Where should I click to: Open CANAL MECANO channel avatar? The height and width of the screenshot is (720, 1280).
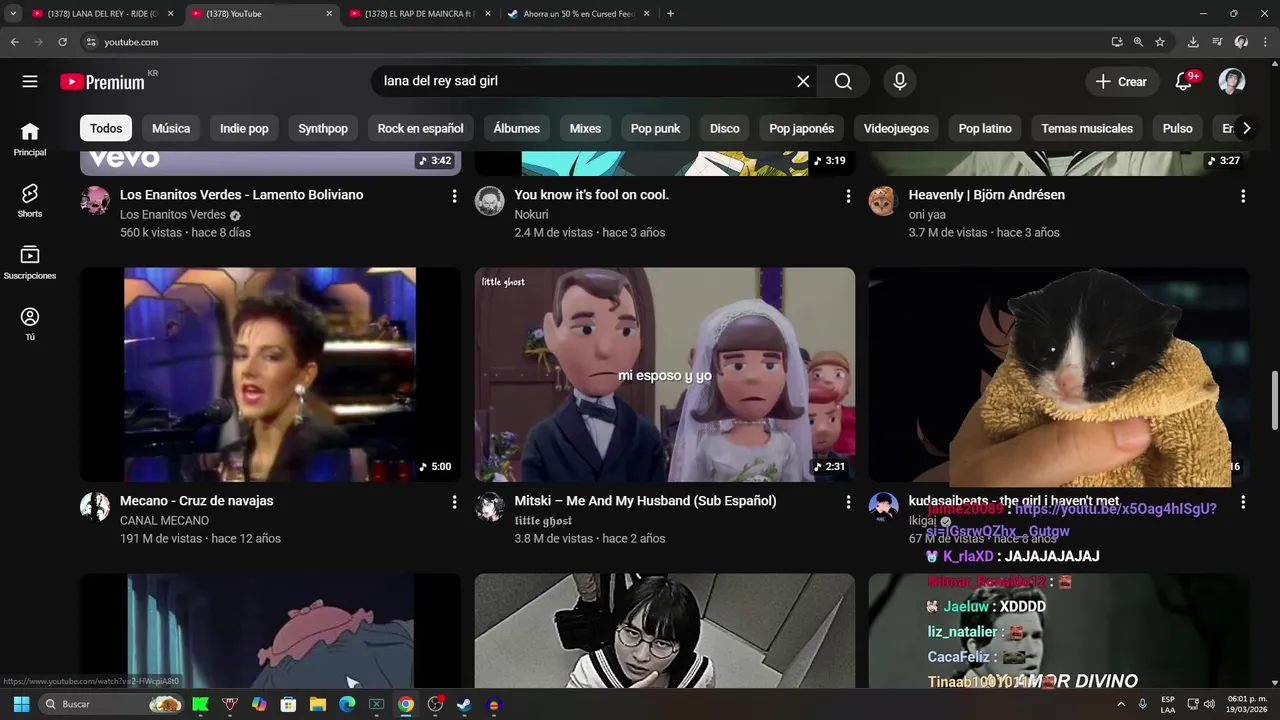(x=95, y=507)
